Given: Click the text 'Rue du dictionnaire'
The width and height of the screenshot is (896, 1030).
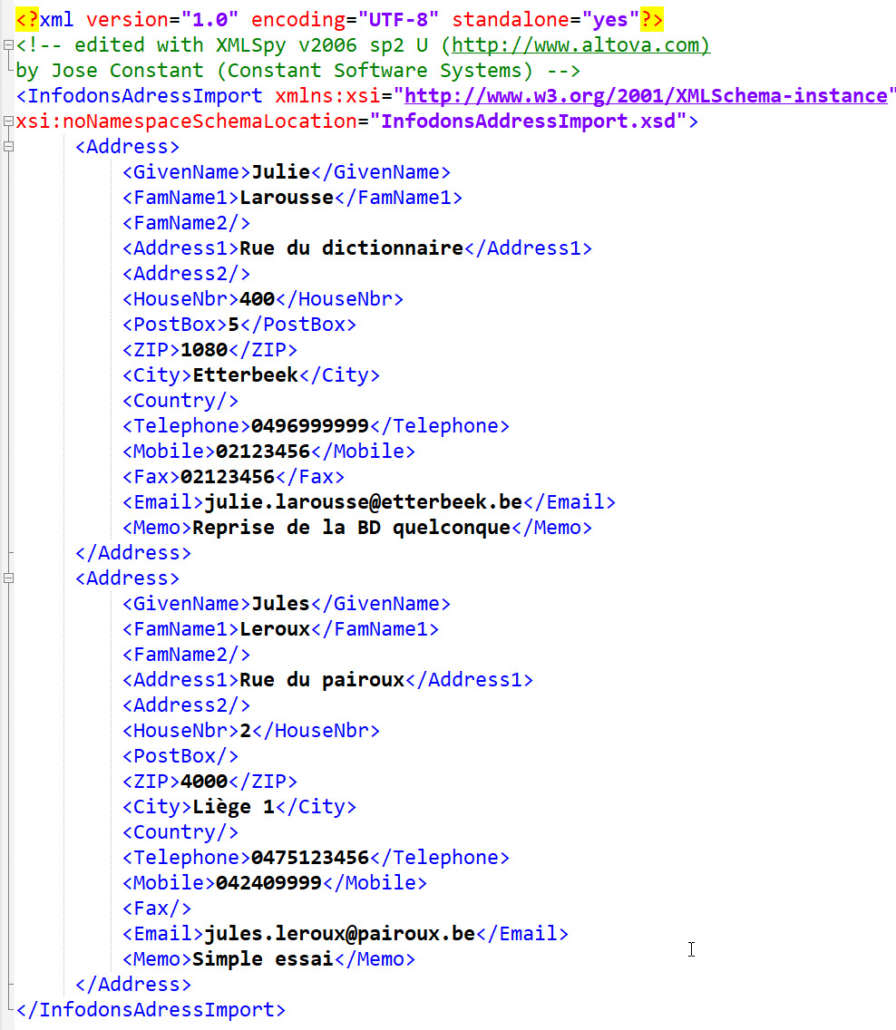Looking at the screenshot, I should [351, 248].
